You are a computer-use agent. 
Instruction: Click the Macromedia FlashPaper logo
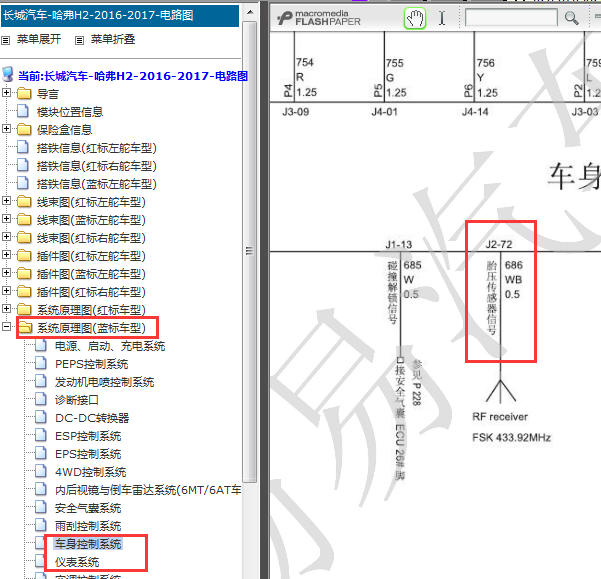pyautogui.click(x=319, y=18)
